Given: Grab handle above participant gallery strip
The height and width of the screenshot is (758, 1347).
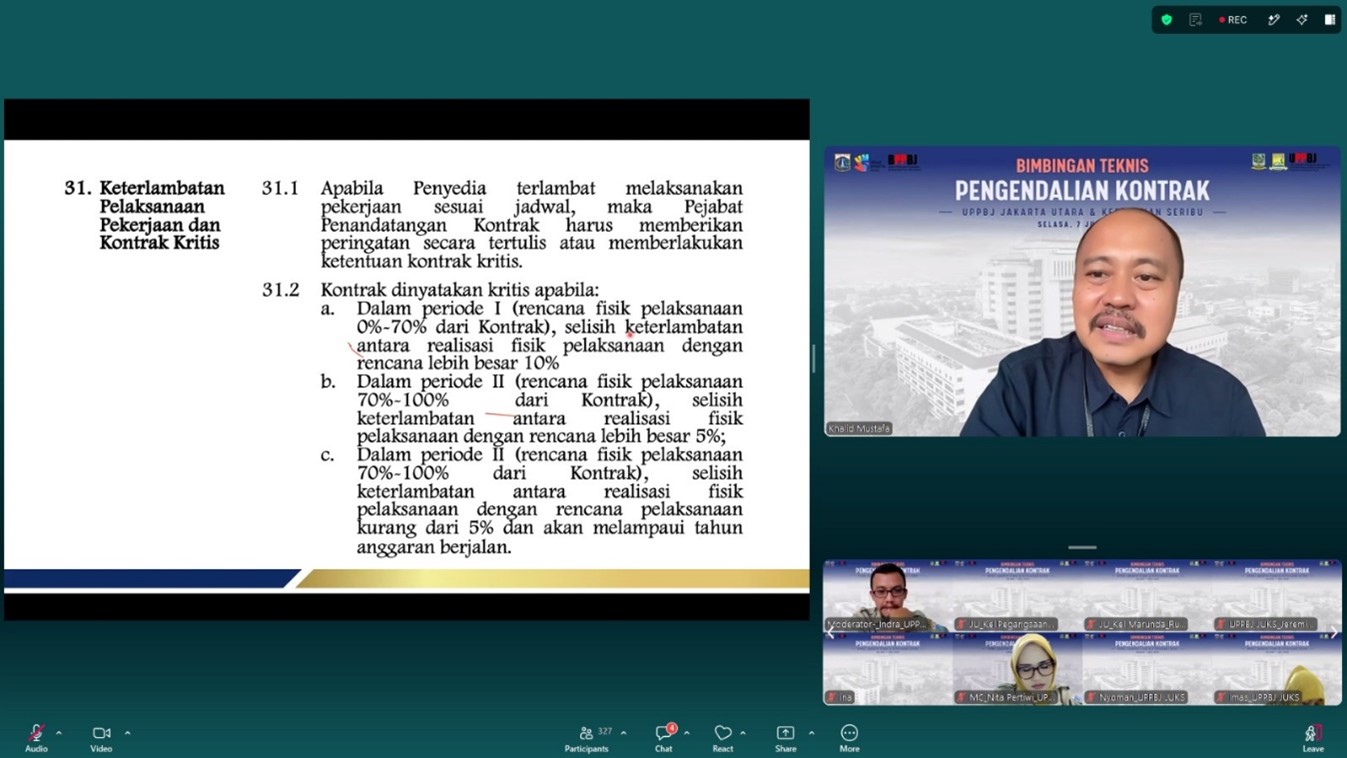Looking at the screenshot, I should 1082,547.
